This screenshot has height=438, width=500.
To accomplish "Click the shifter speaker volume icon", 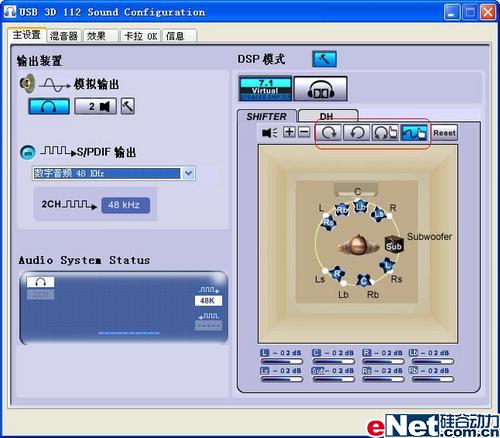I will coord(270,133).
